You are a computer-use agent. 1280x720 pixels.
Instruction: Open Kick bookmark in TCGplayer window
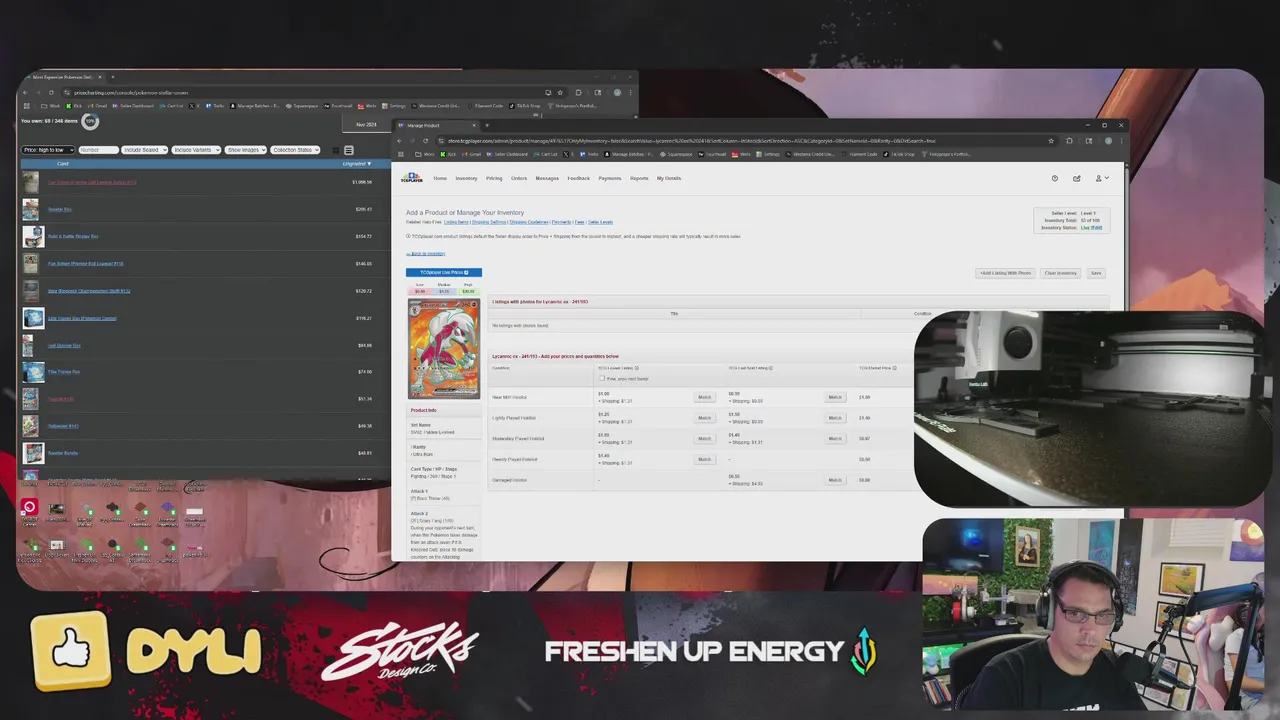tap(449, 154)
